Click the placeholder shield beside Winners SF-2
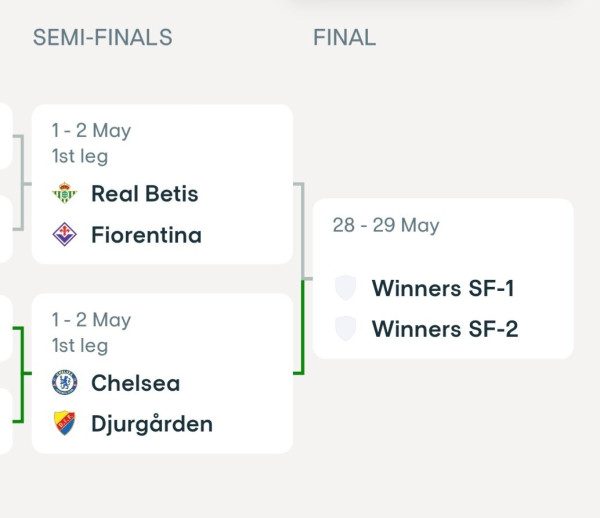The image size is (600, 518). coord(346,328)
